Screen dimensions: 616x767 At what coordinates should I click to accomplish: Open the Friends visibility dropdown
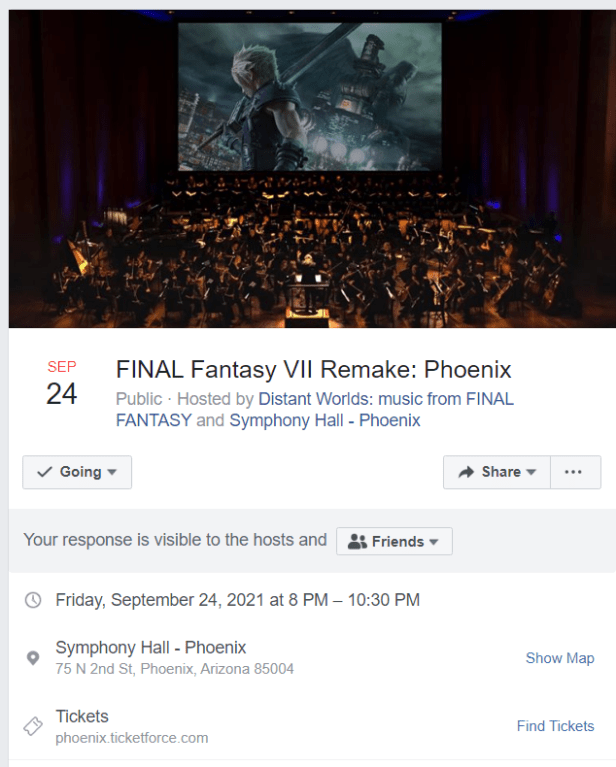tap(395, 541)
